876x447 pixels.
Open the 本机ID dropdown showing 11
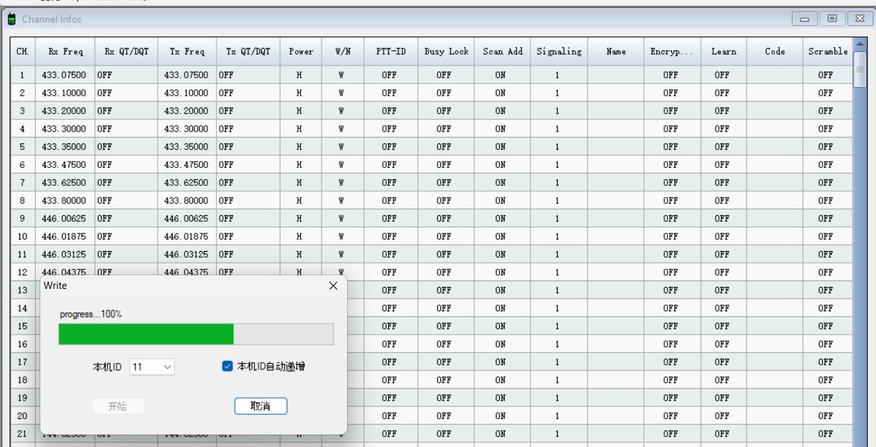pyautogui.click(x=152, y=367)
